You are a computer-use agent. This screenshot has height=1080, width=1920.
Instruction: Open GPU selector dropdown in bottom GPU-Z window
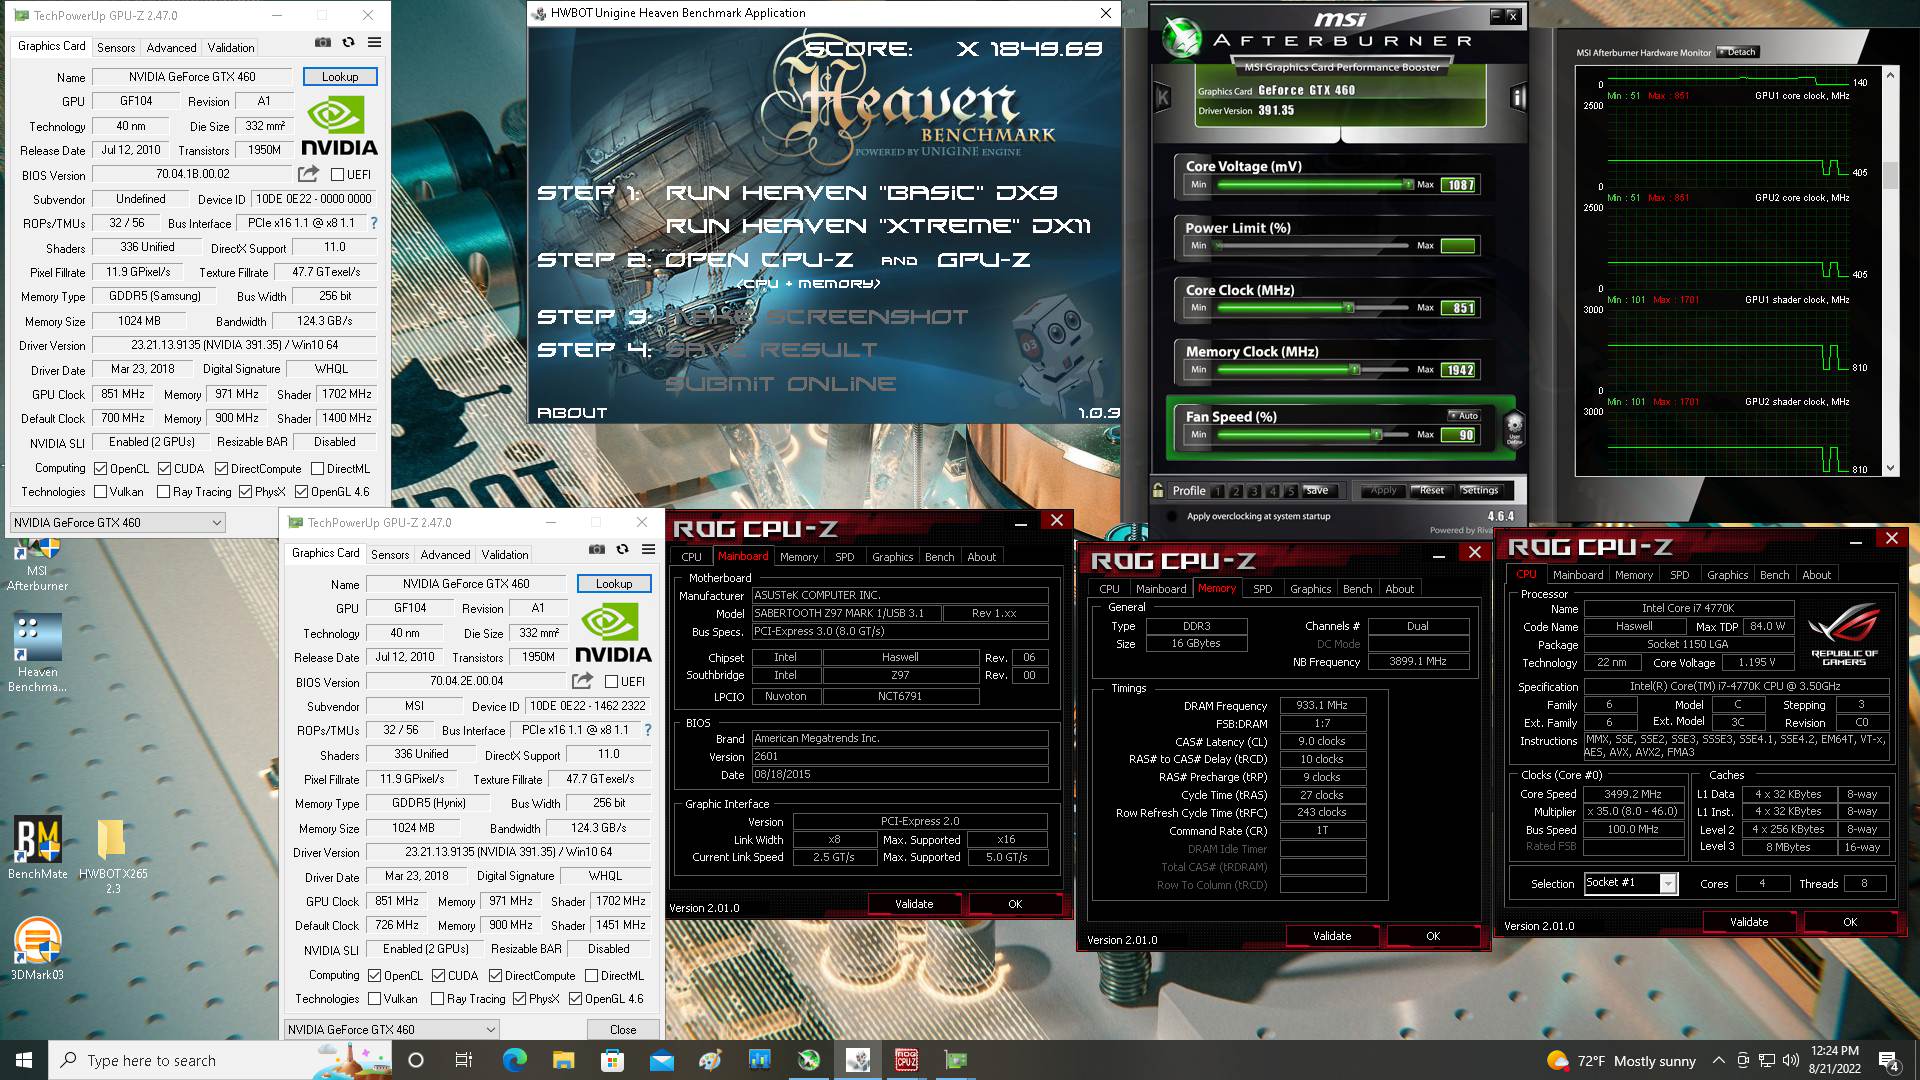point(391,1029)
